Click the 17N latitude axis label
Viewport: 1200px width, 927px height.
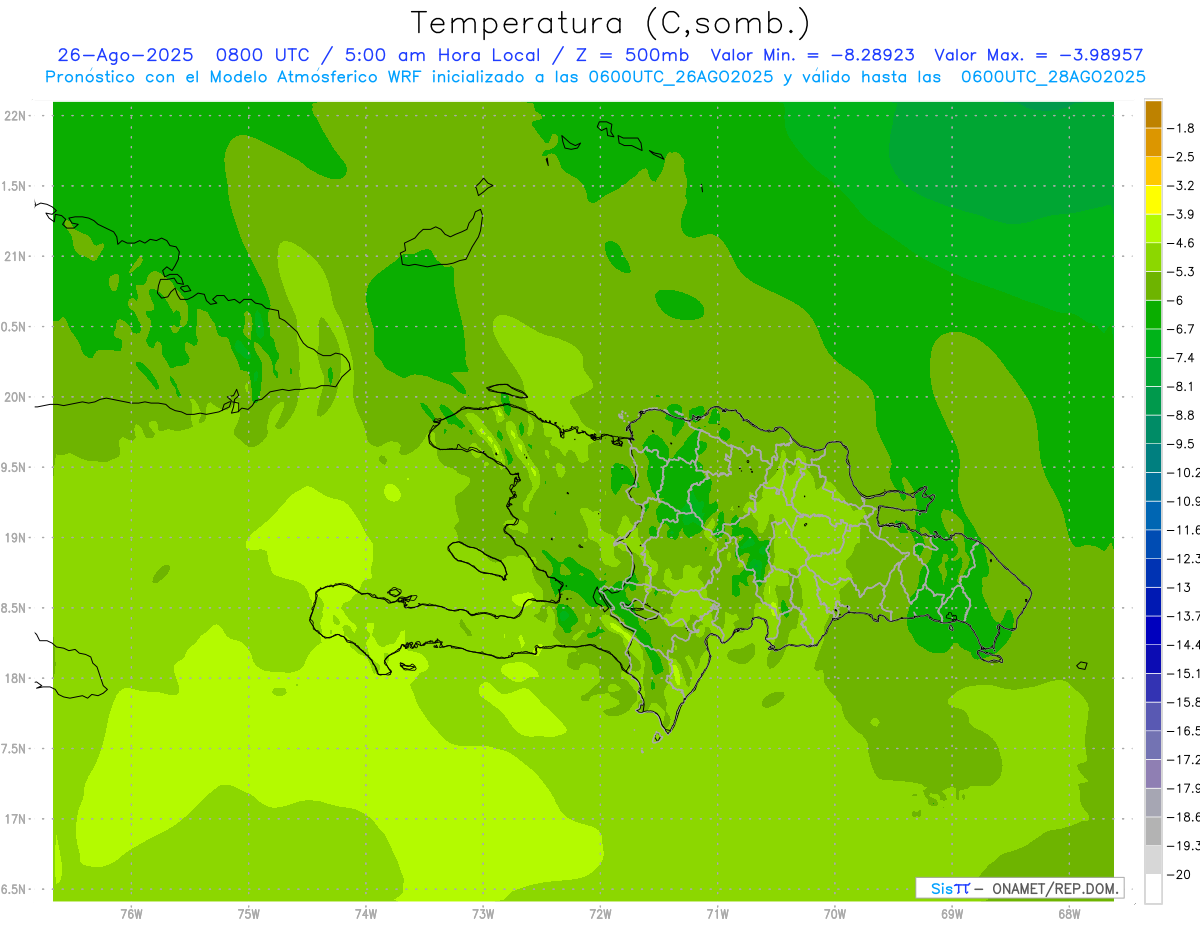(x=17, y=819)
